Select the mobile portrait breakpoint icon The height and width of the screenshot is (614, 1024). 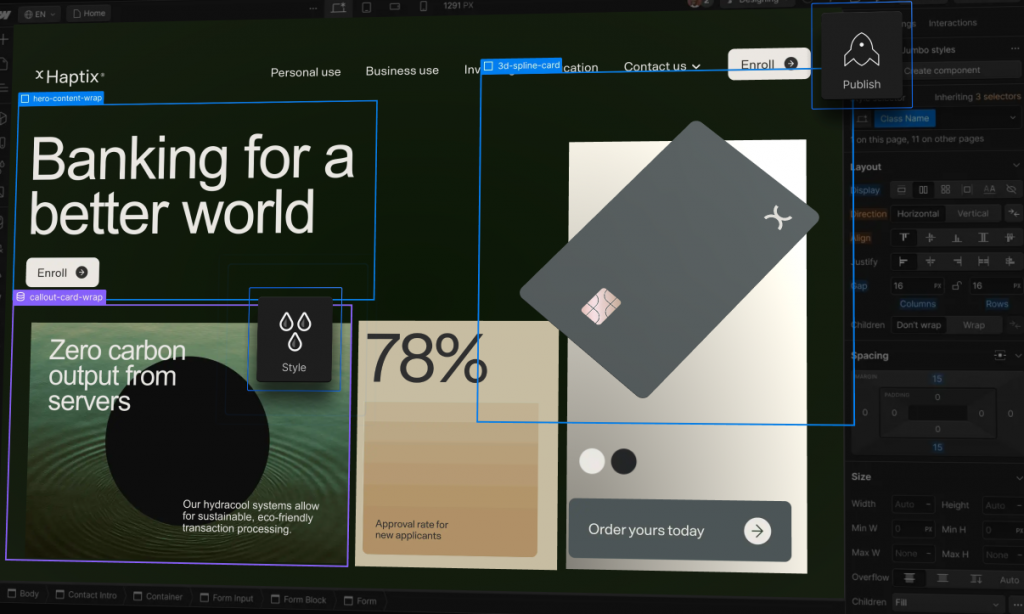[x=423, y=8]
